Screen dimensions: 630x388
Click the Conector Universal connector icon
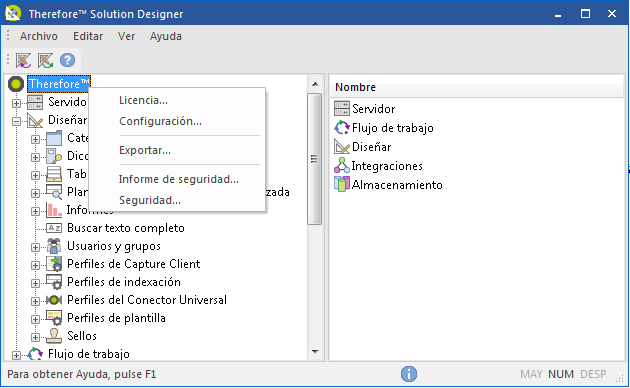pos(54,300)
